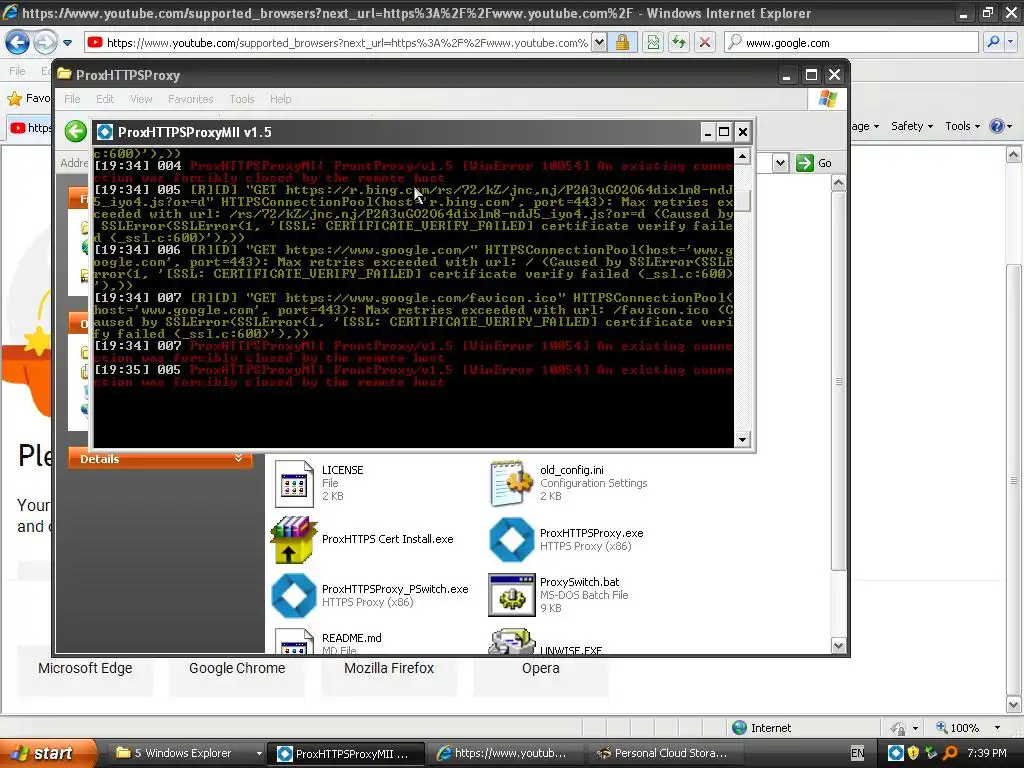Open the Edit menu in explorer window
1024x768 pixels.
coord(104,99)
